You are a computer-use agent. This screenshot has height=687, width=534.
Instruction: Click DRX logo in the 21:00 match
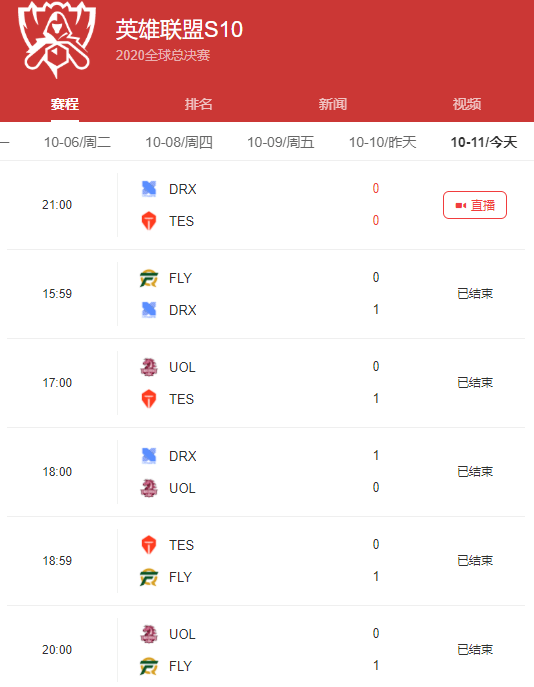[149, 189]
